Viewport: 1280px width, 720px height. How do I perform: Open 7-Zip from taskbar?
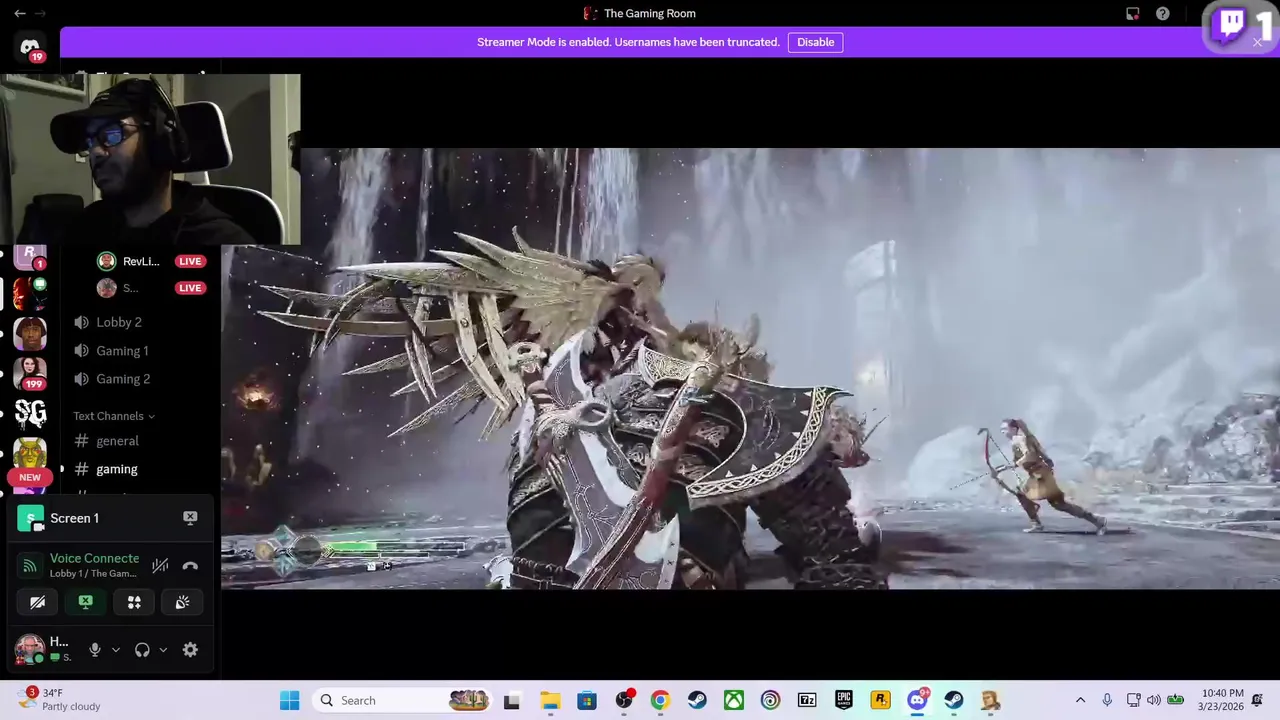[x=807, y=700]
